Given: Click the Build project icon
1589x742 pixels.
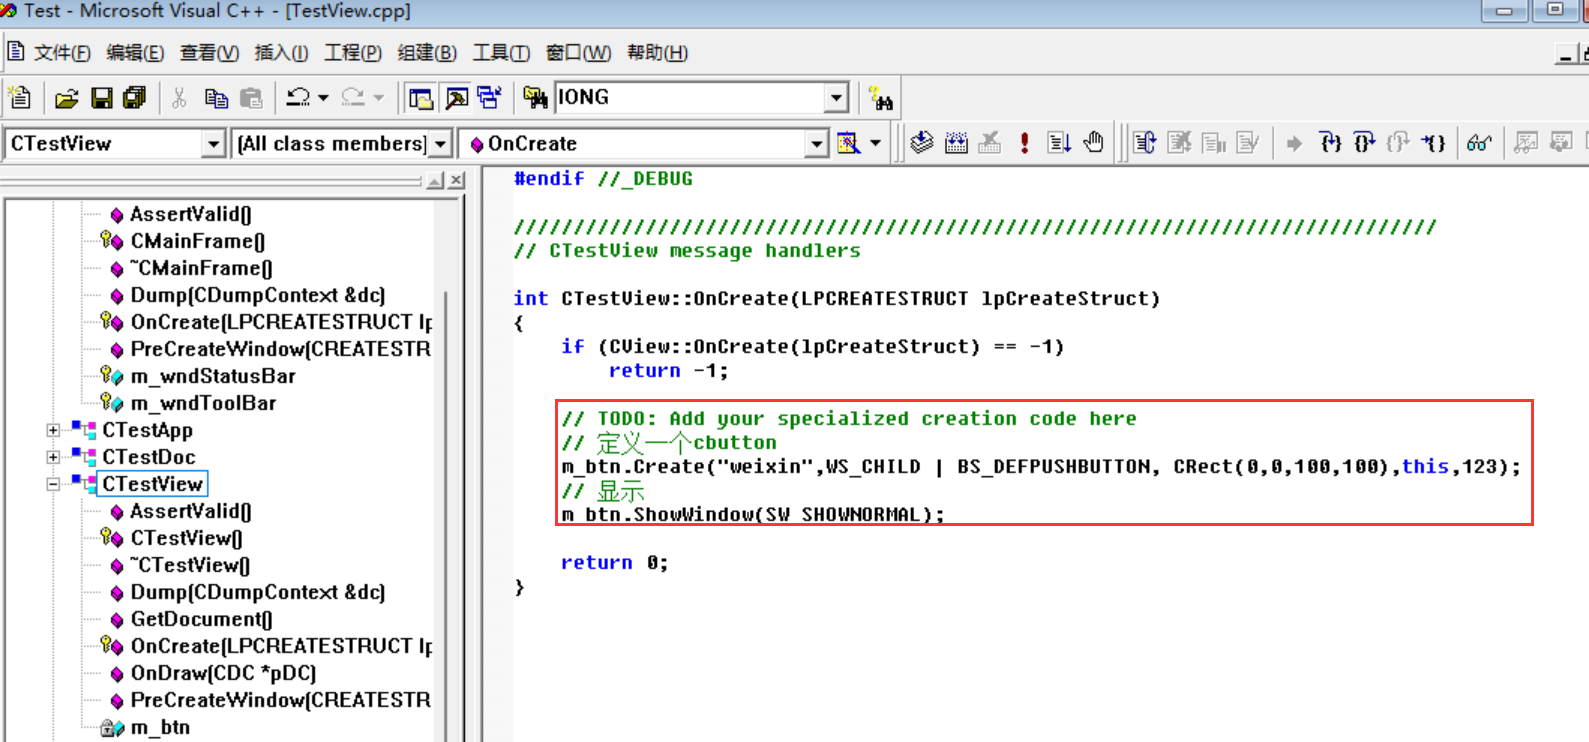Looking at the screenshot, I should 956,143.
